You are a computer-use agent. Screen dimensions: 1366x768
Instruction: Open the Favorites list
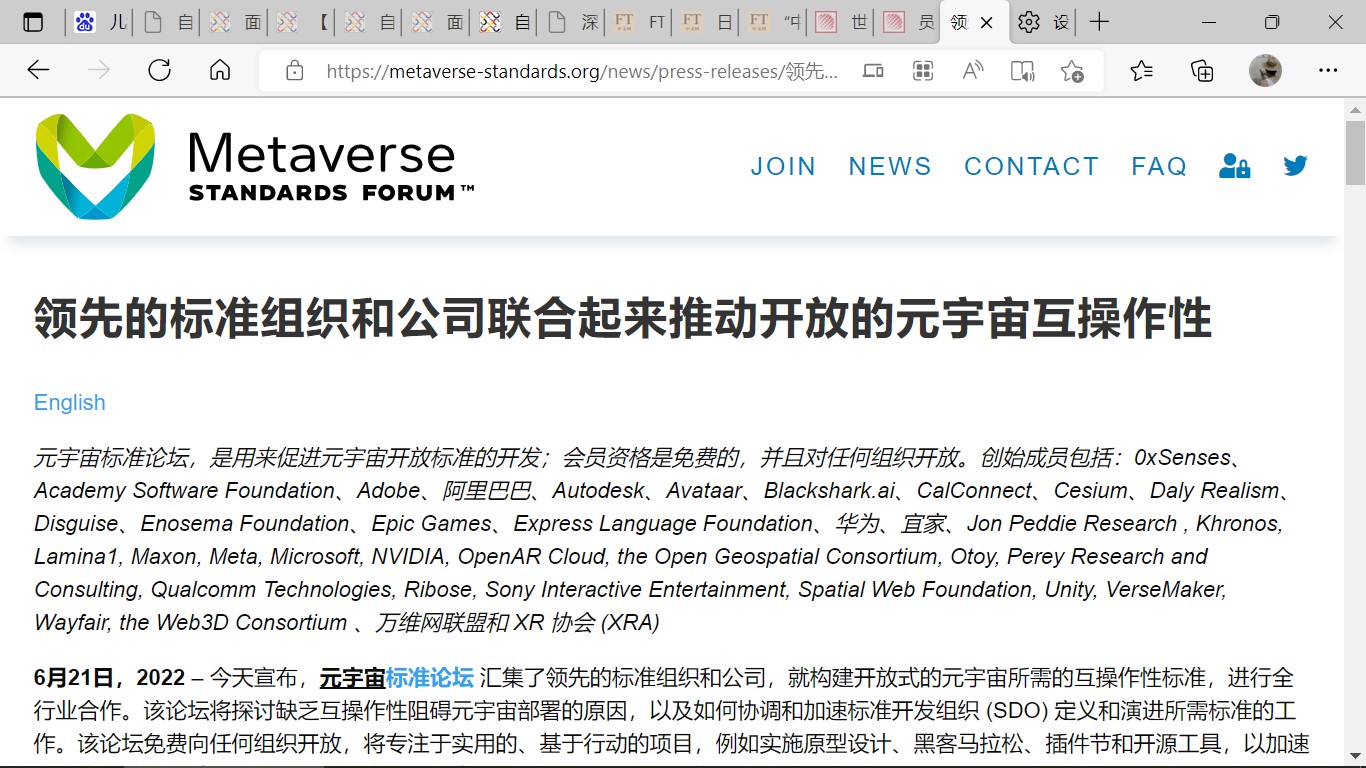(x=1141, y=70)
